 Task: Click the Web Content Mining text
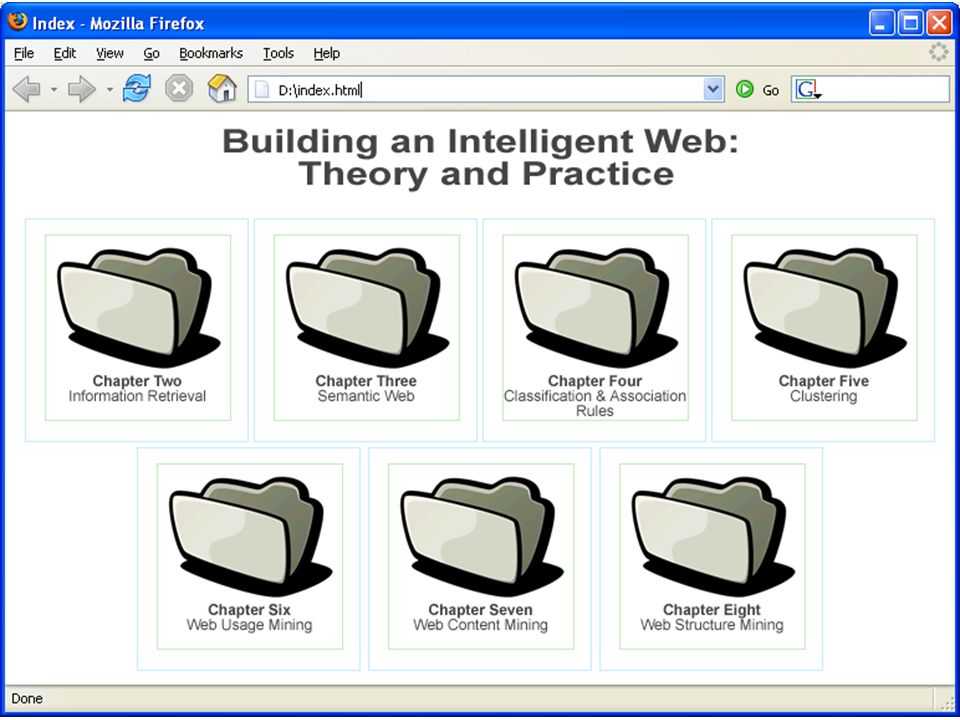click(481, 625)
